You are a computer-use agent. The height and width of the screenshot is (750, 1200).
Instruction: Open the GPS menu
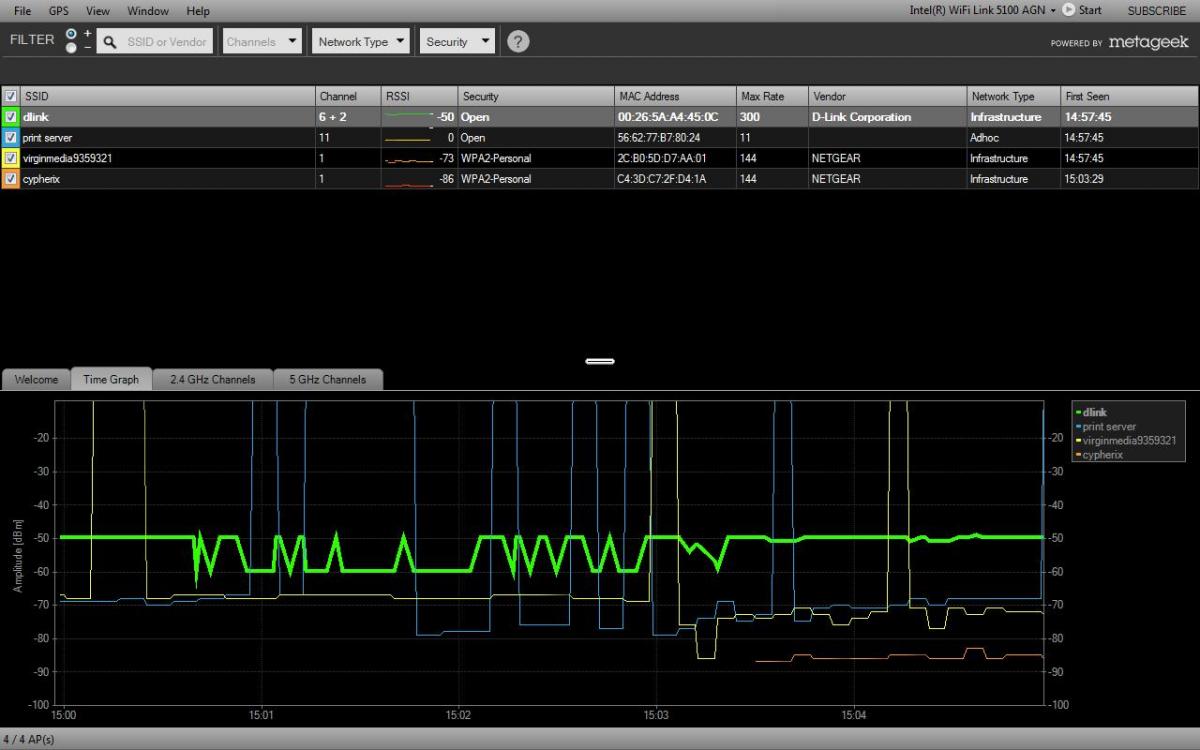[x=59, y=11]
